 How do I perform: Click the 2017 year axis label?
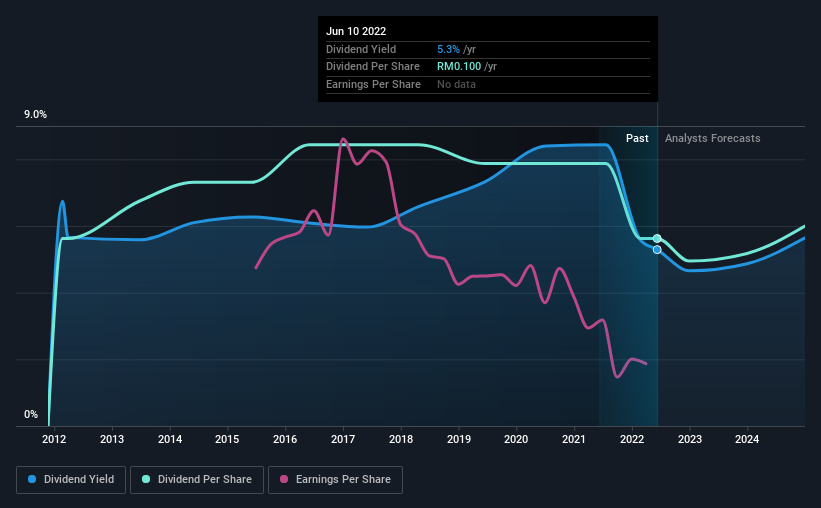pos(343,439)
